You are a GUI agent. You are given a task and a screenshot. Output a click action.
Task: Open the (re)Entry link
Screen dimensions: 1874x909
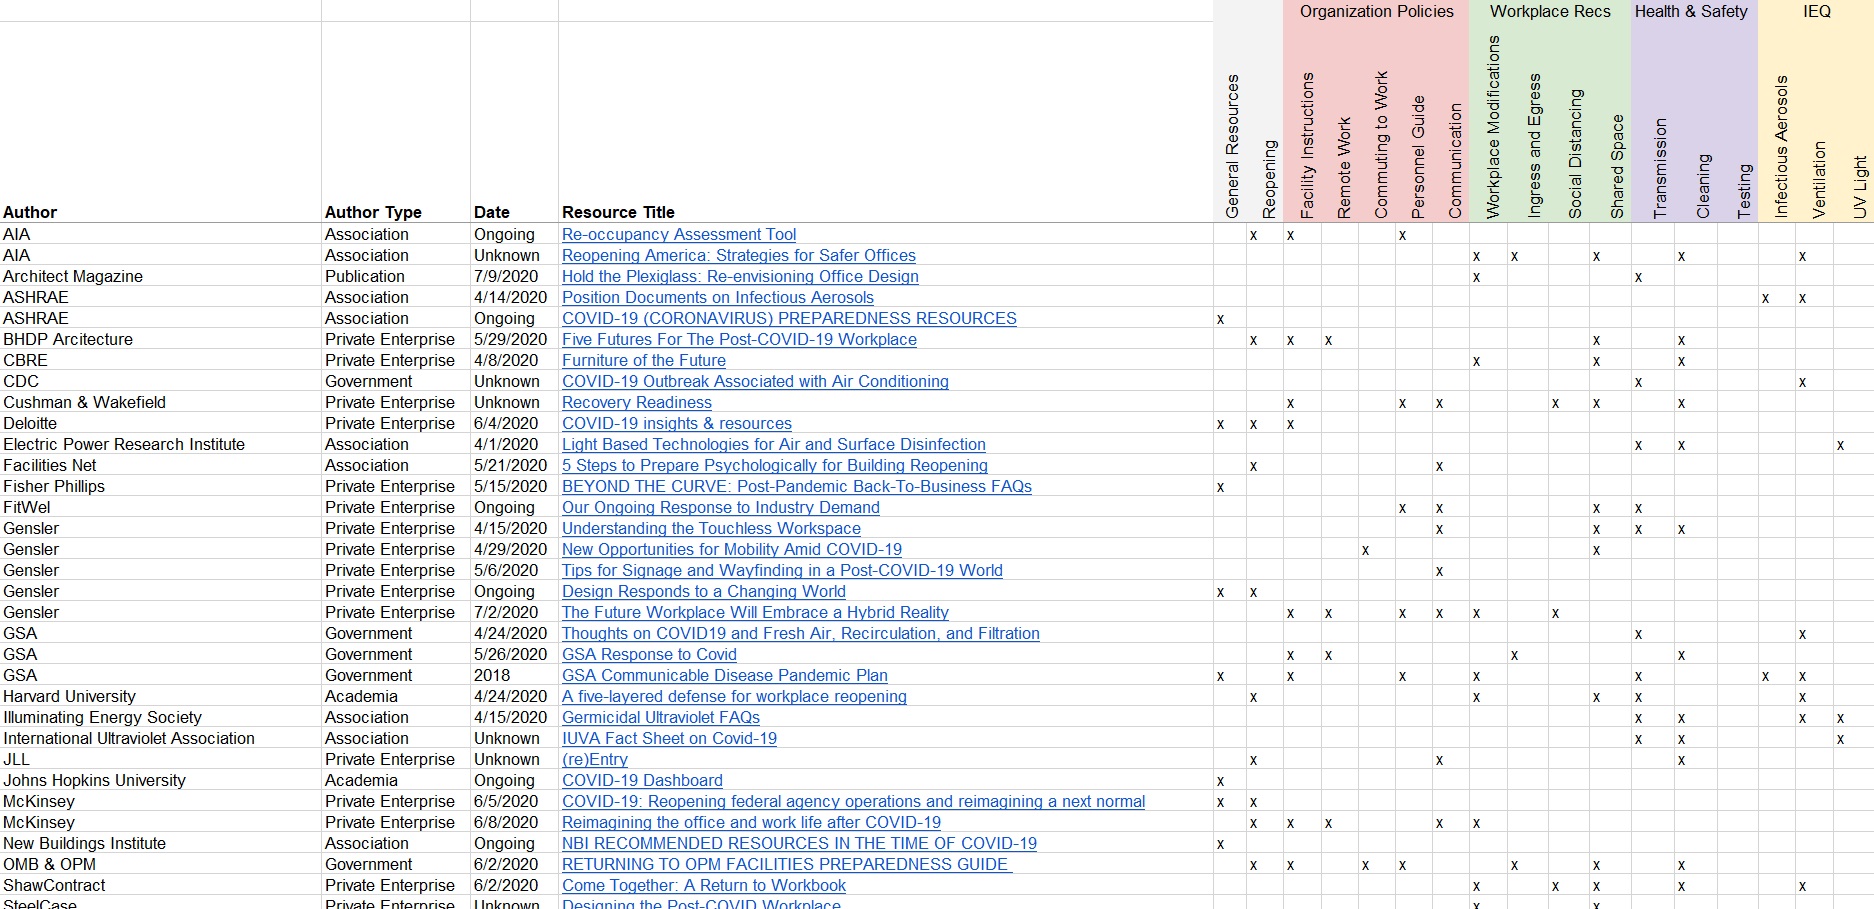(x=595, y=759)
